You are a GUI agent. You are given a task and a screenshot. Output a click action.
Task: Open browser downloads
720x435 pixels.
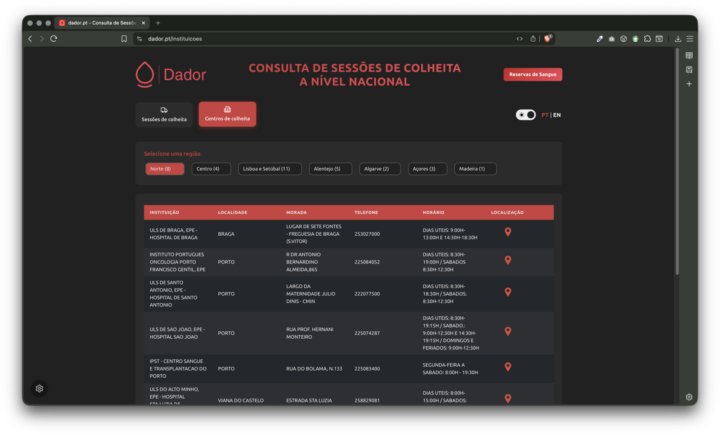(x=678, y=39)
